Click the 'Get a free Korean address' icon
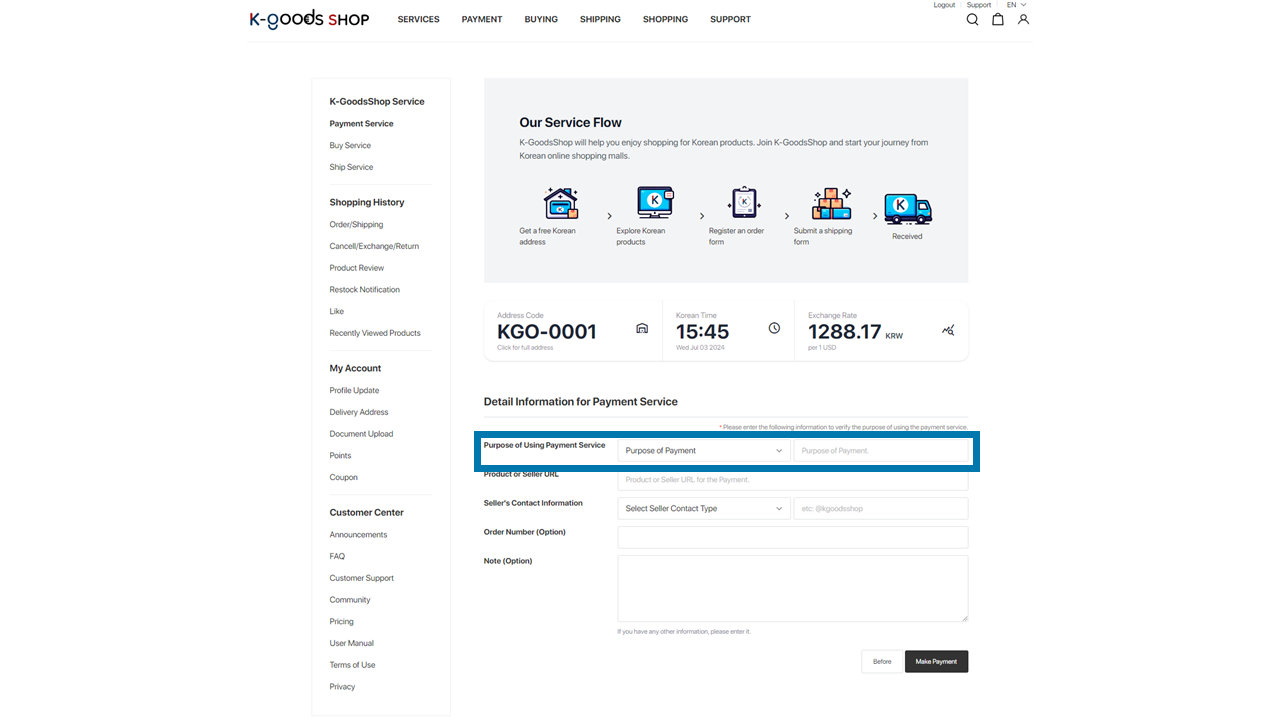Image resolution: width=1280 pixels, height=720 pixels. [560, 203]
